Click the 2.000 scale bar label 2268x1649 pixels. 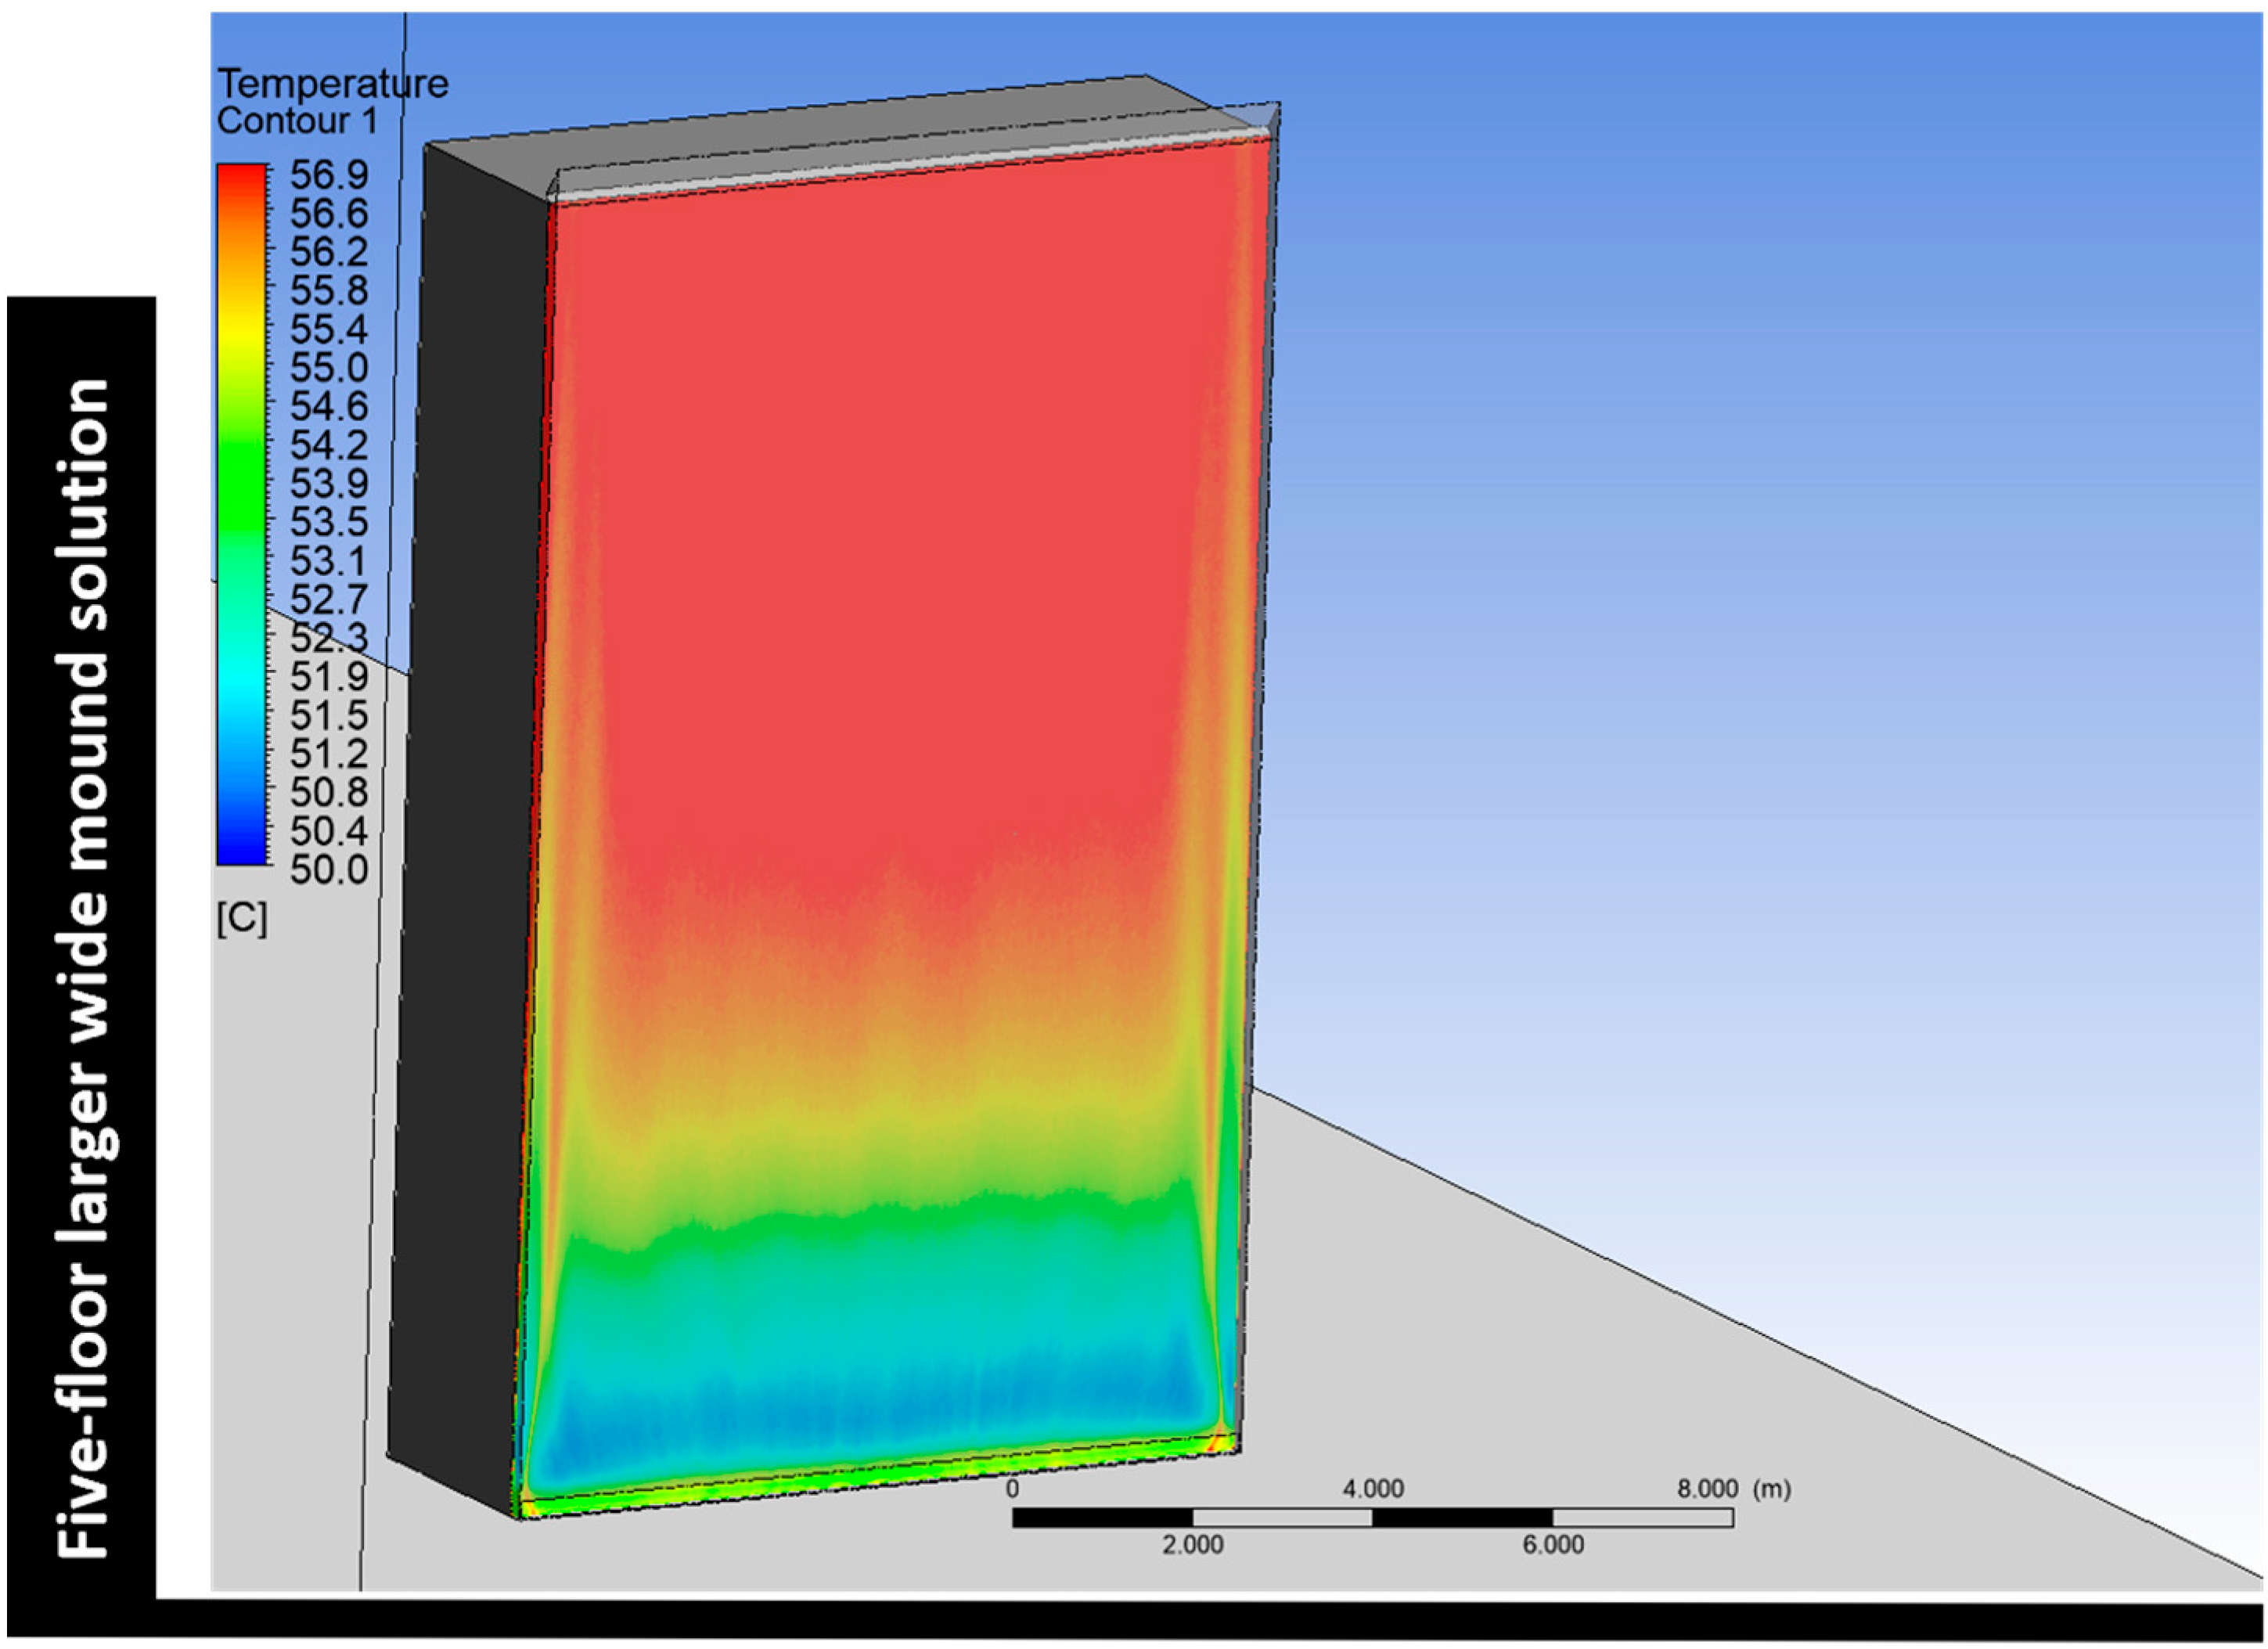[1192, 1545]
